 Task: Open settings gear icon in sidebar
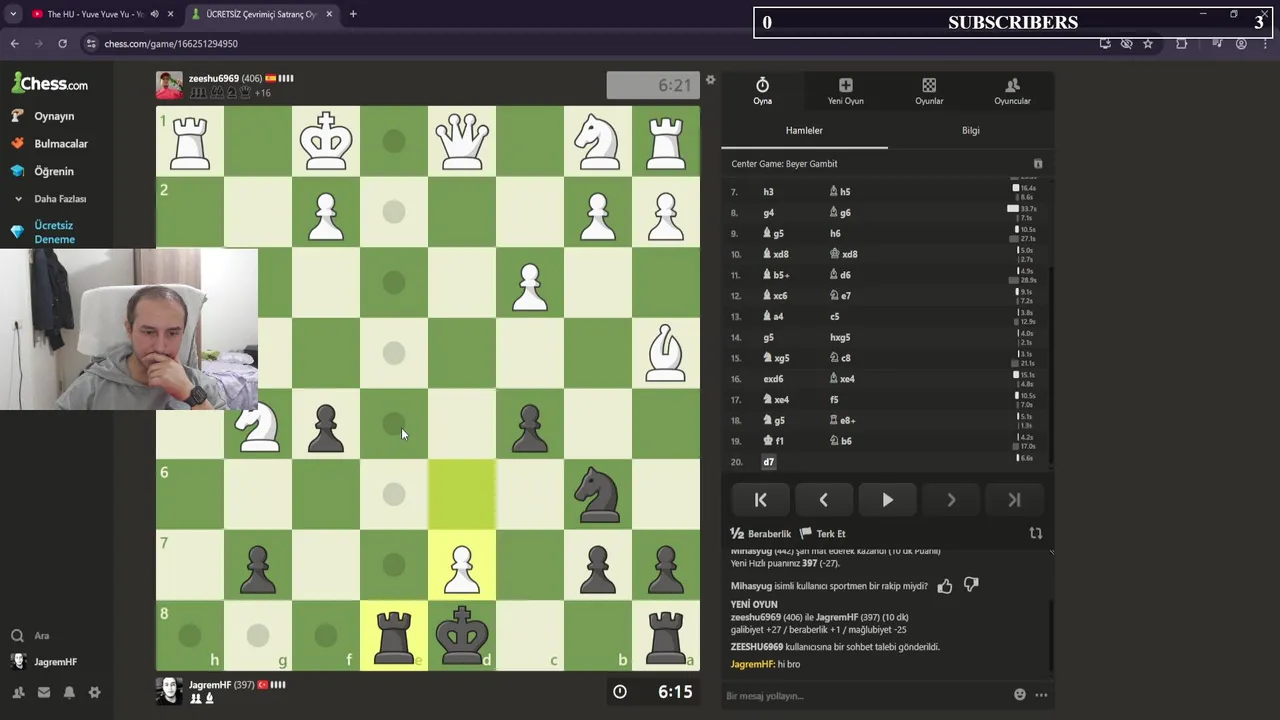tap(94, 692)
